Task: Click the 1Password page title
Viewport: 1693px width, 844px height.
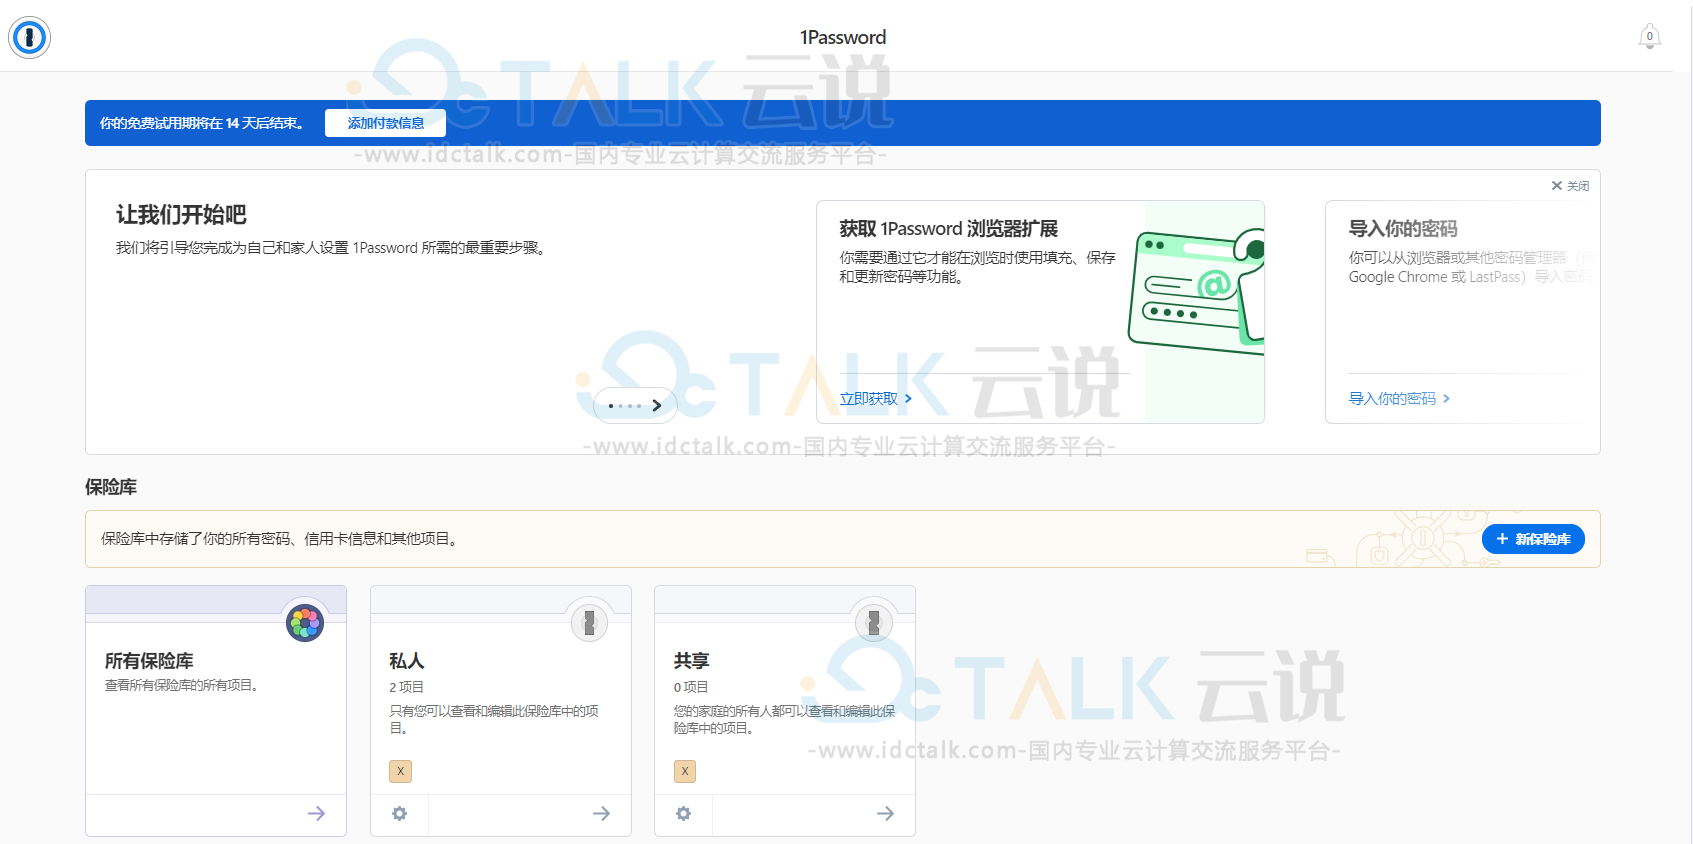Action: [x=843, y=37]
